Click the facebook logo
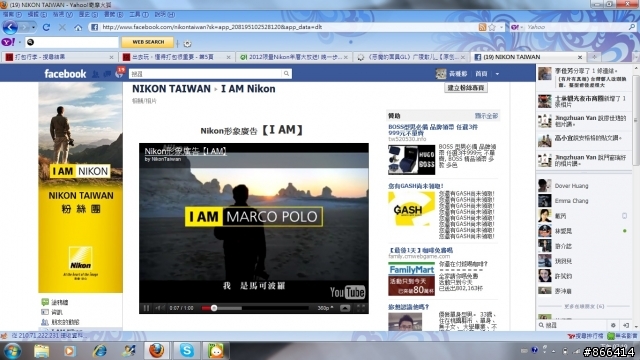The height and width of the screenshot is (360, 640). (65, 74)
